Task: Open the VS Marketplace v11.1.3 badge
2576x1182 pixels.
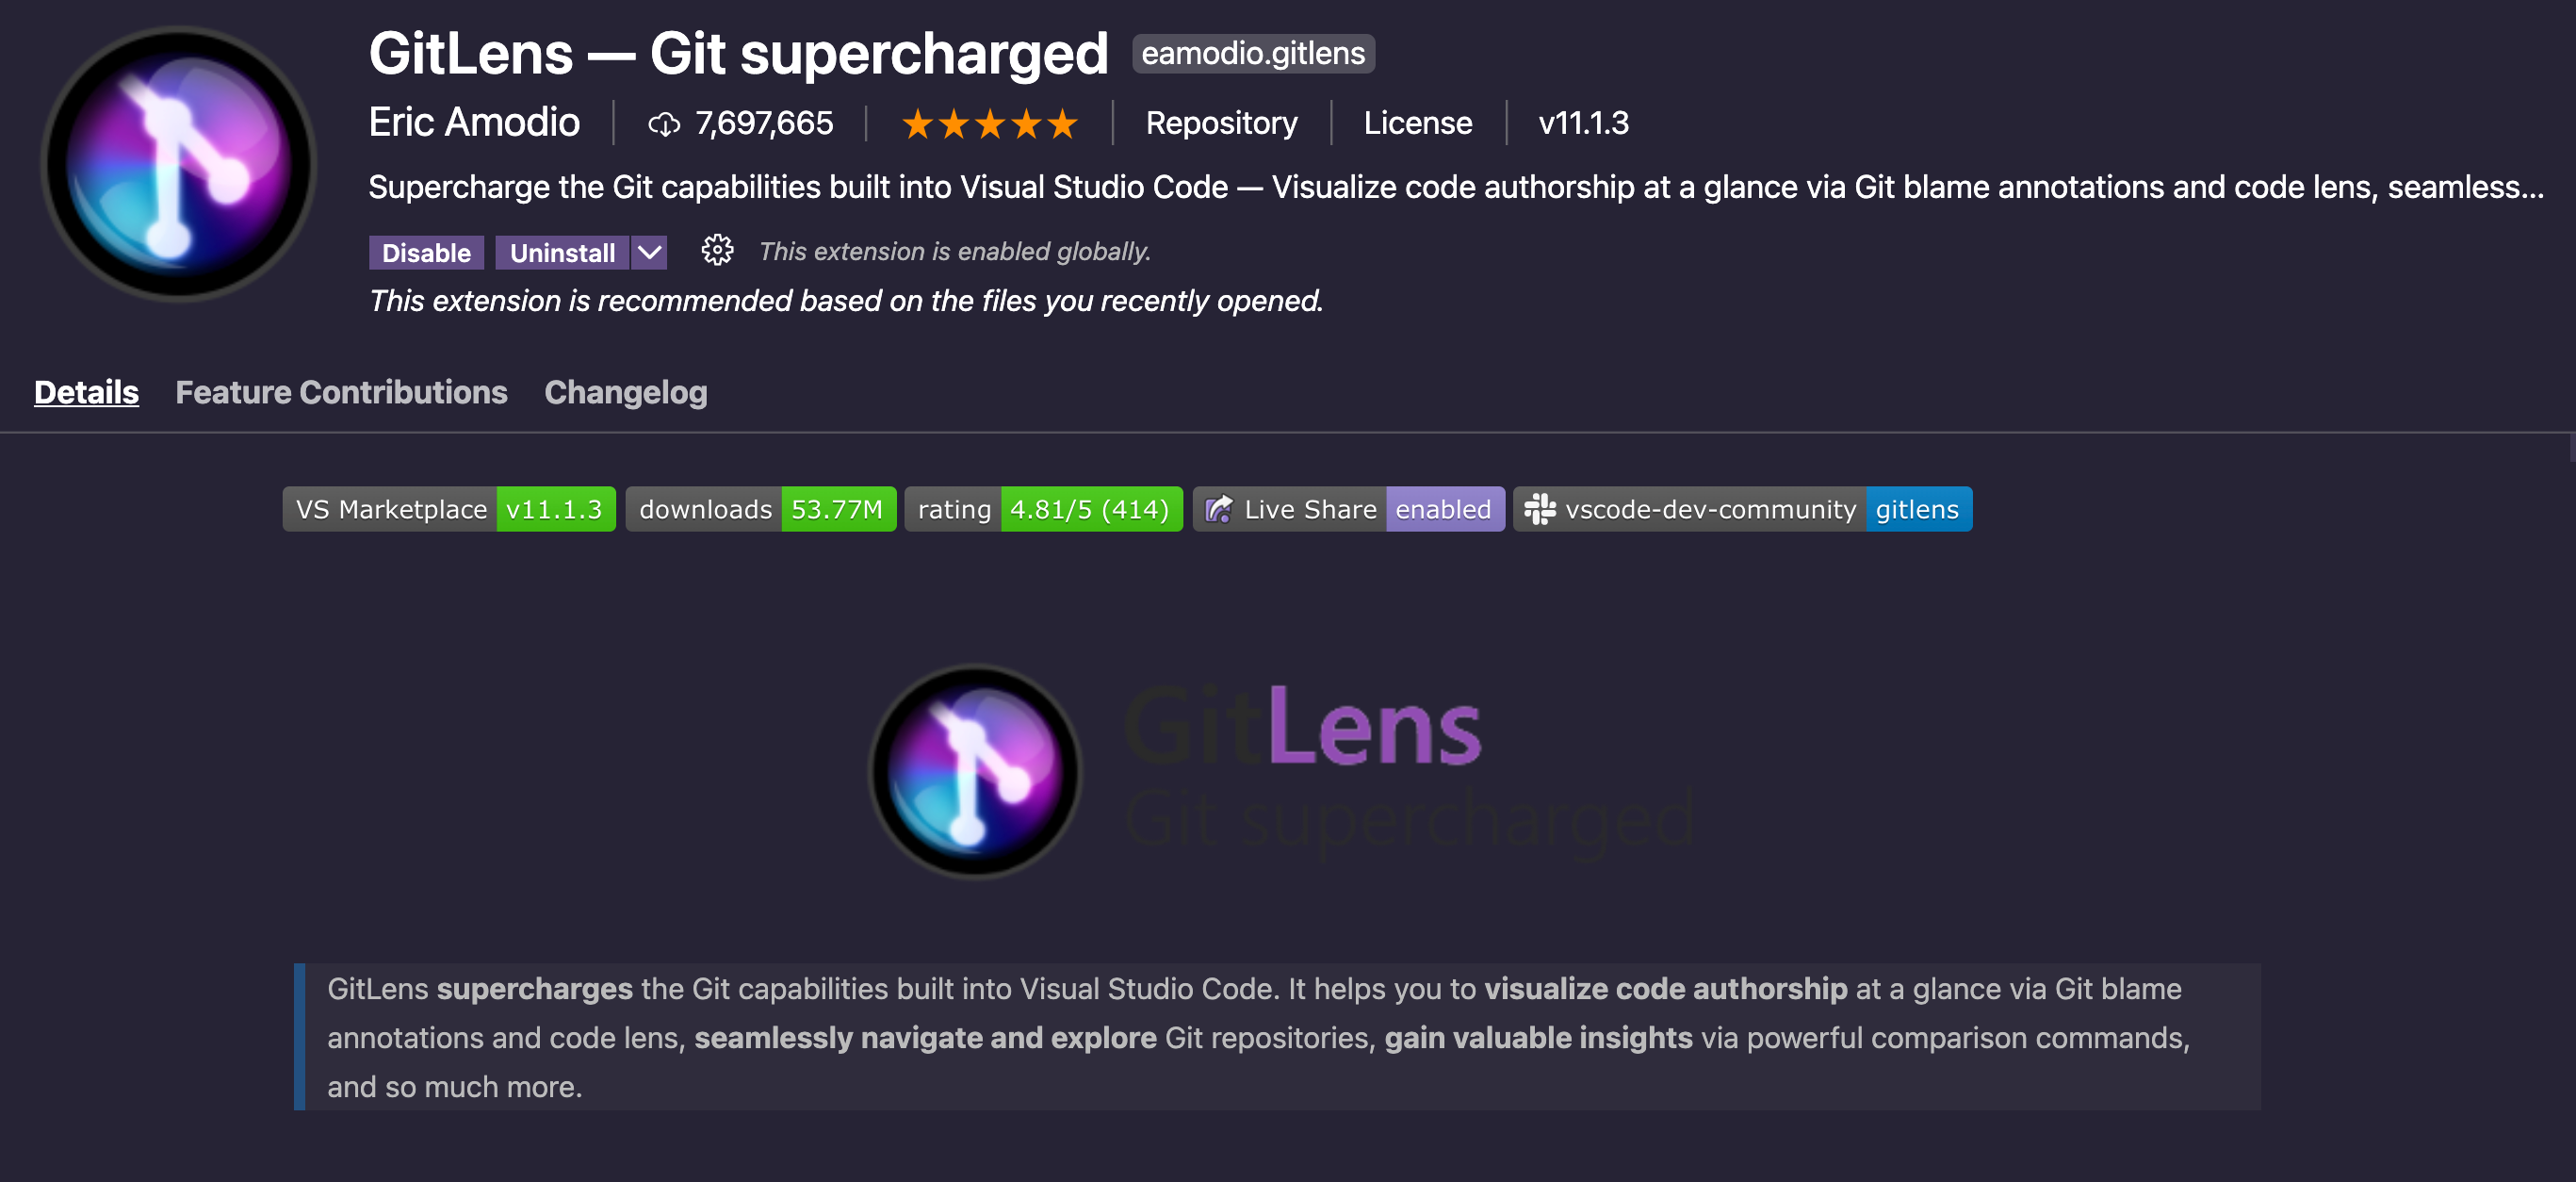Action: click(x=449, y=509)
